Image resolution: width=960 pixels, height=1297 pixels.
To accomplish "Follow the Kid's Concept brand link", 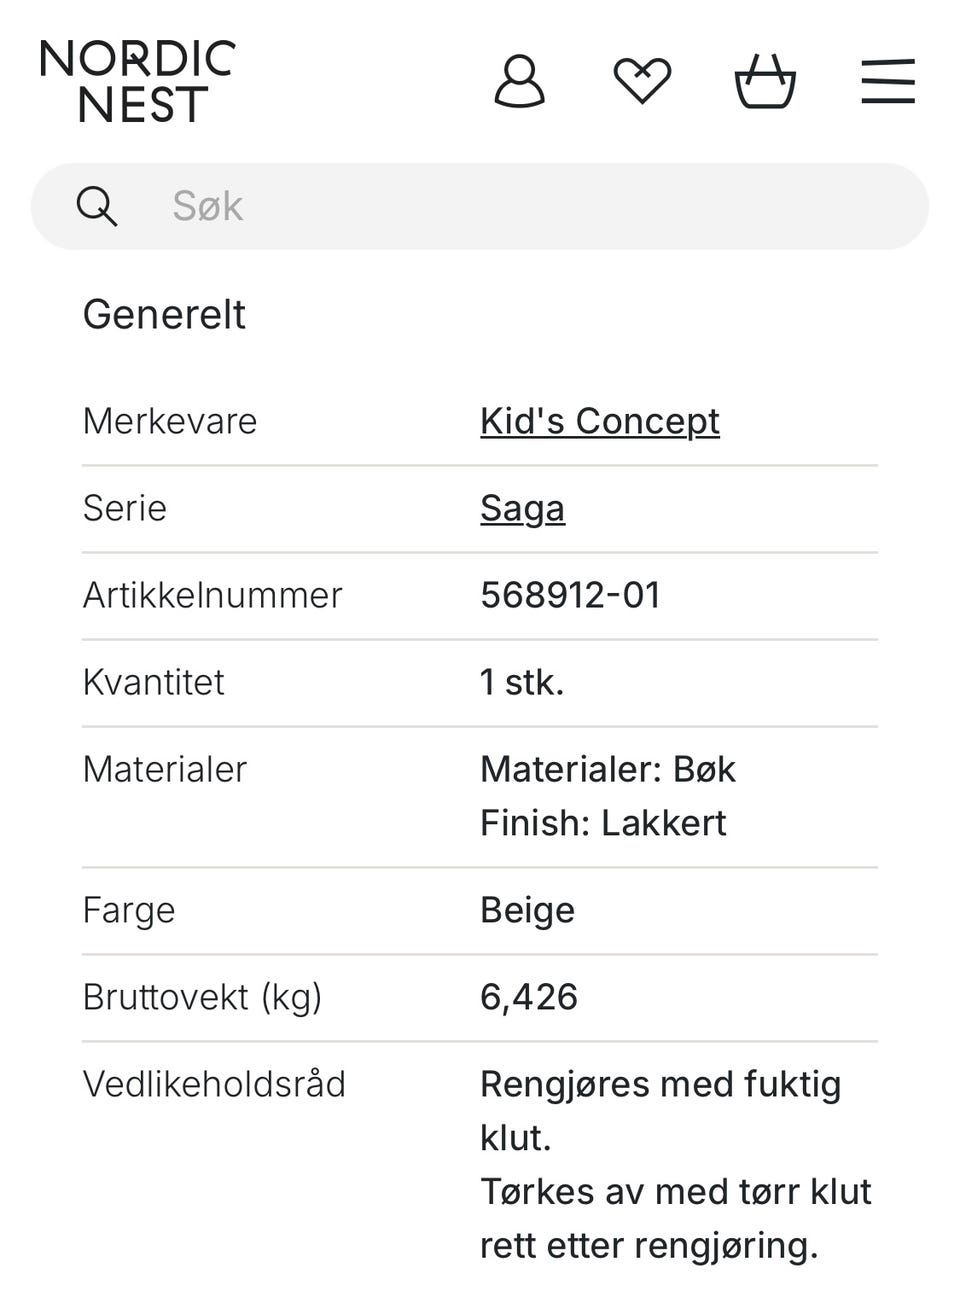I will [599, 421].
